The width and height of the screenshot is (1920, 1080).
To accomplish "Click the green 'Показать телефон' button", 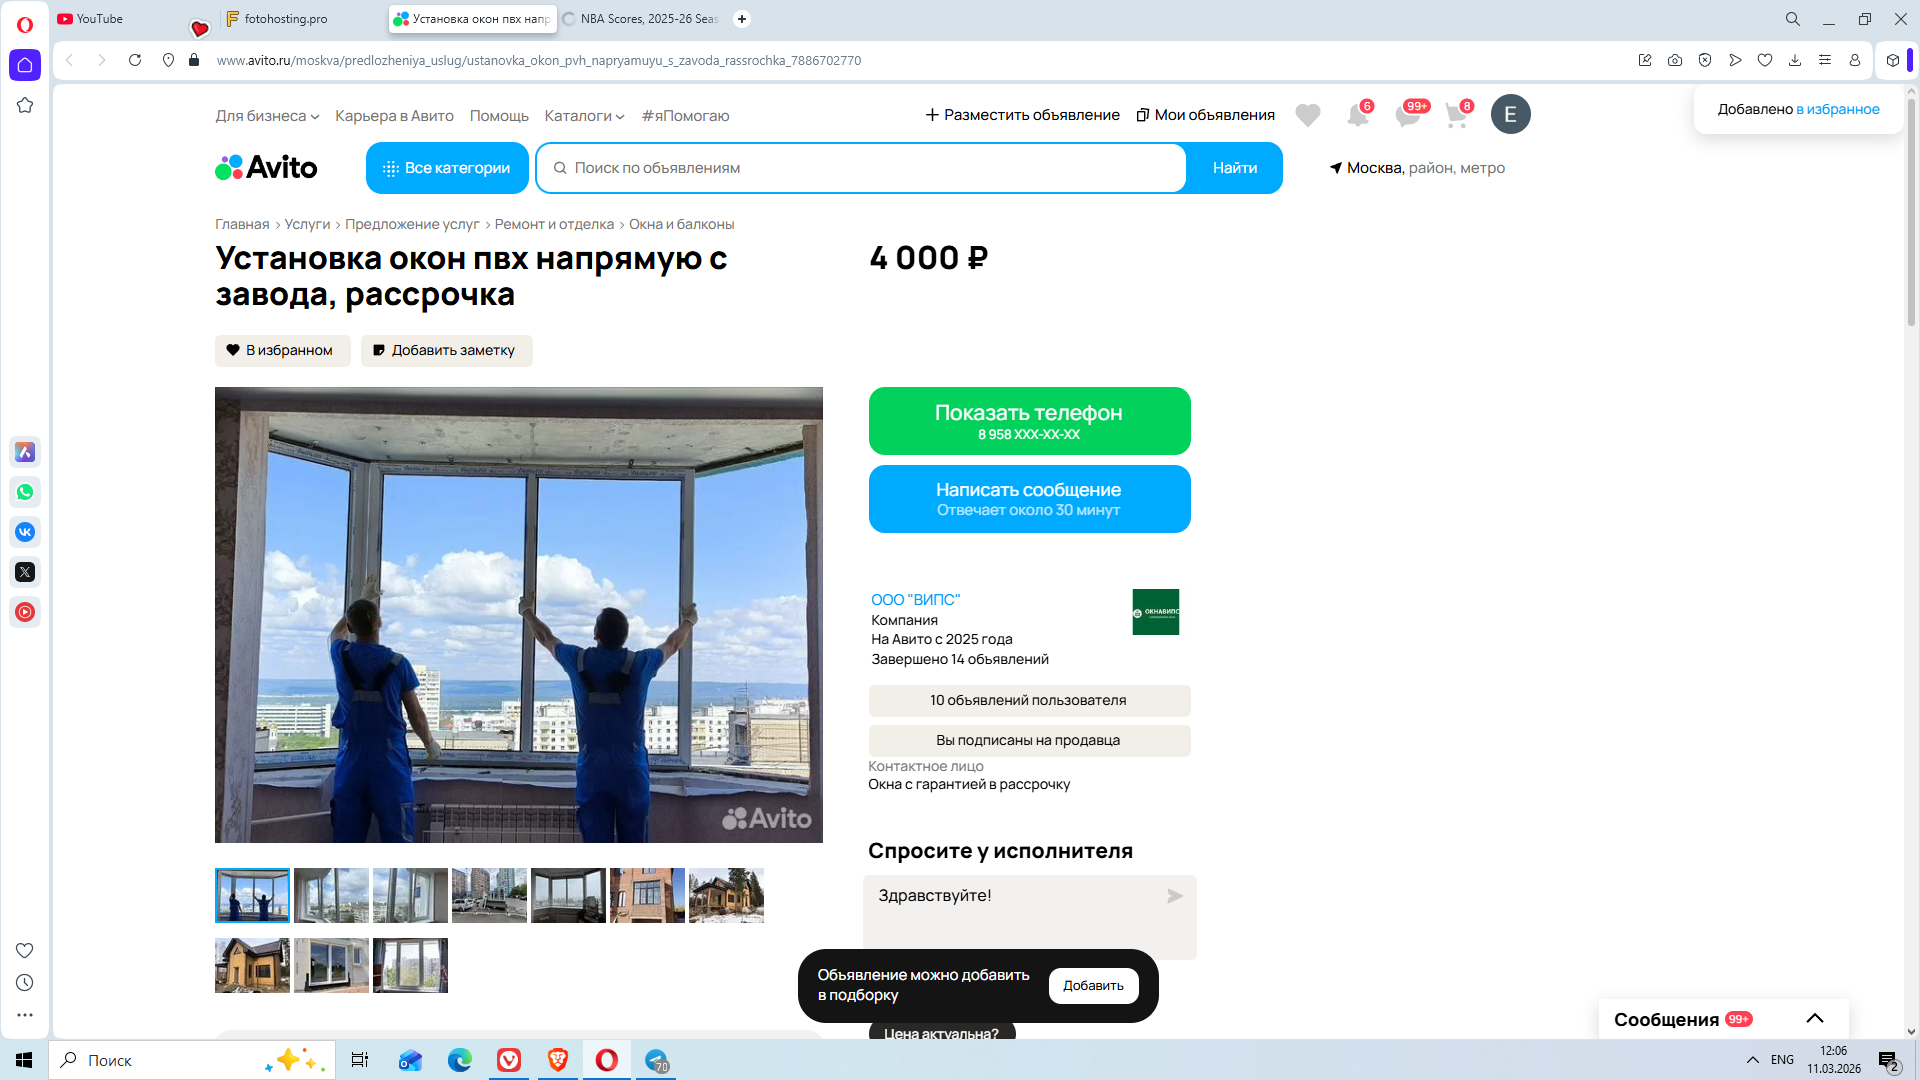I will [1028, 421].
